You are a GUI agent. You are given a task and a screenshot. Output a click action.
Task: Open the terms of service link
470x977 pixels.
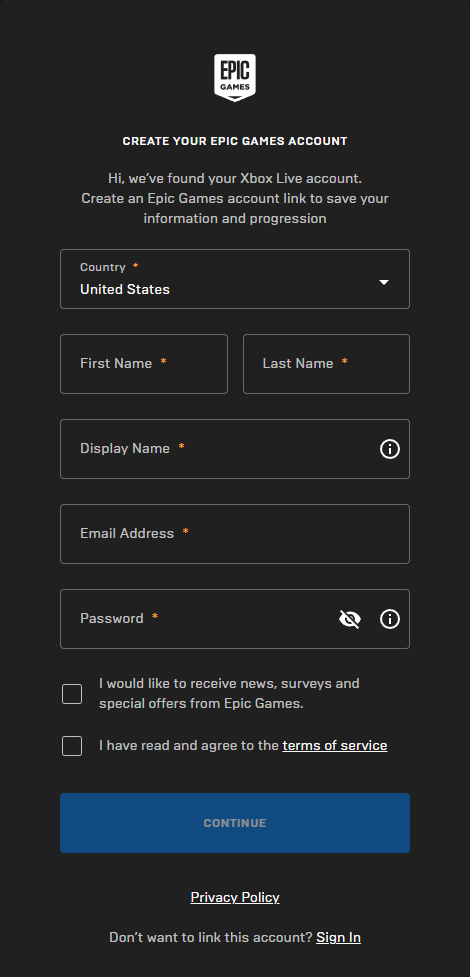coord(335,745)
